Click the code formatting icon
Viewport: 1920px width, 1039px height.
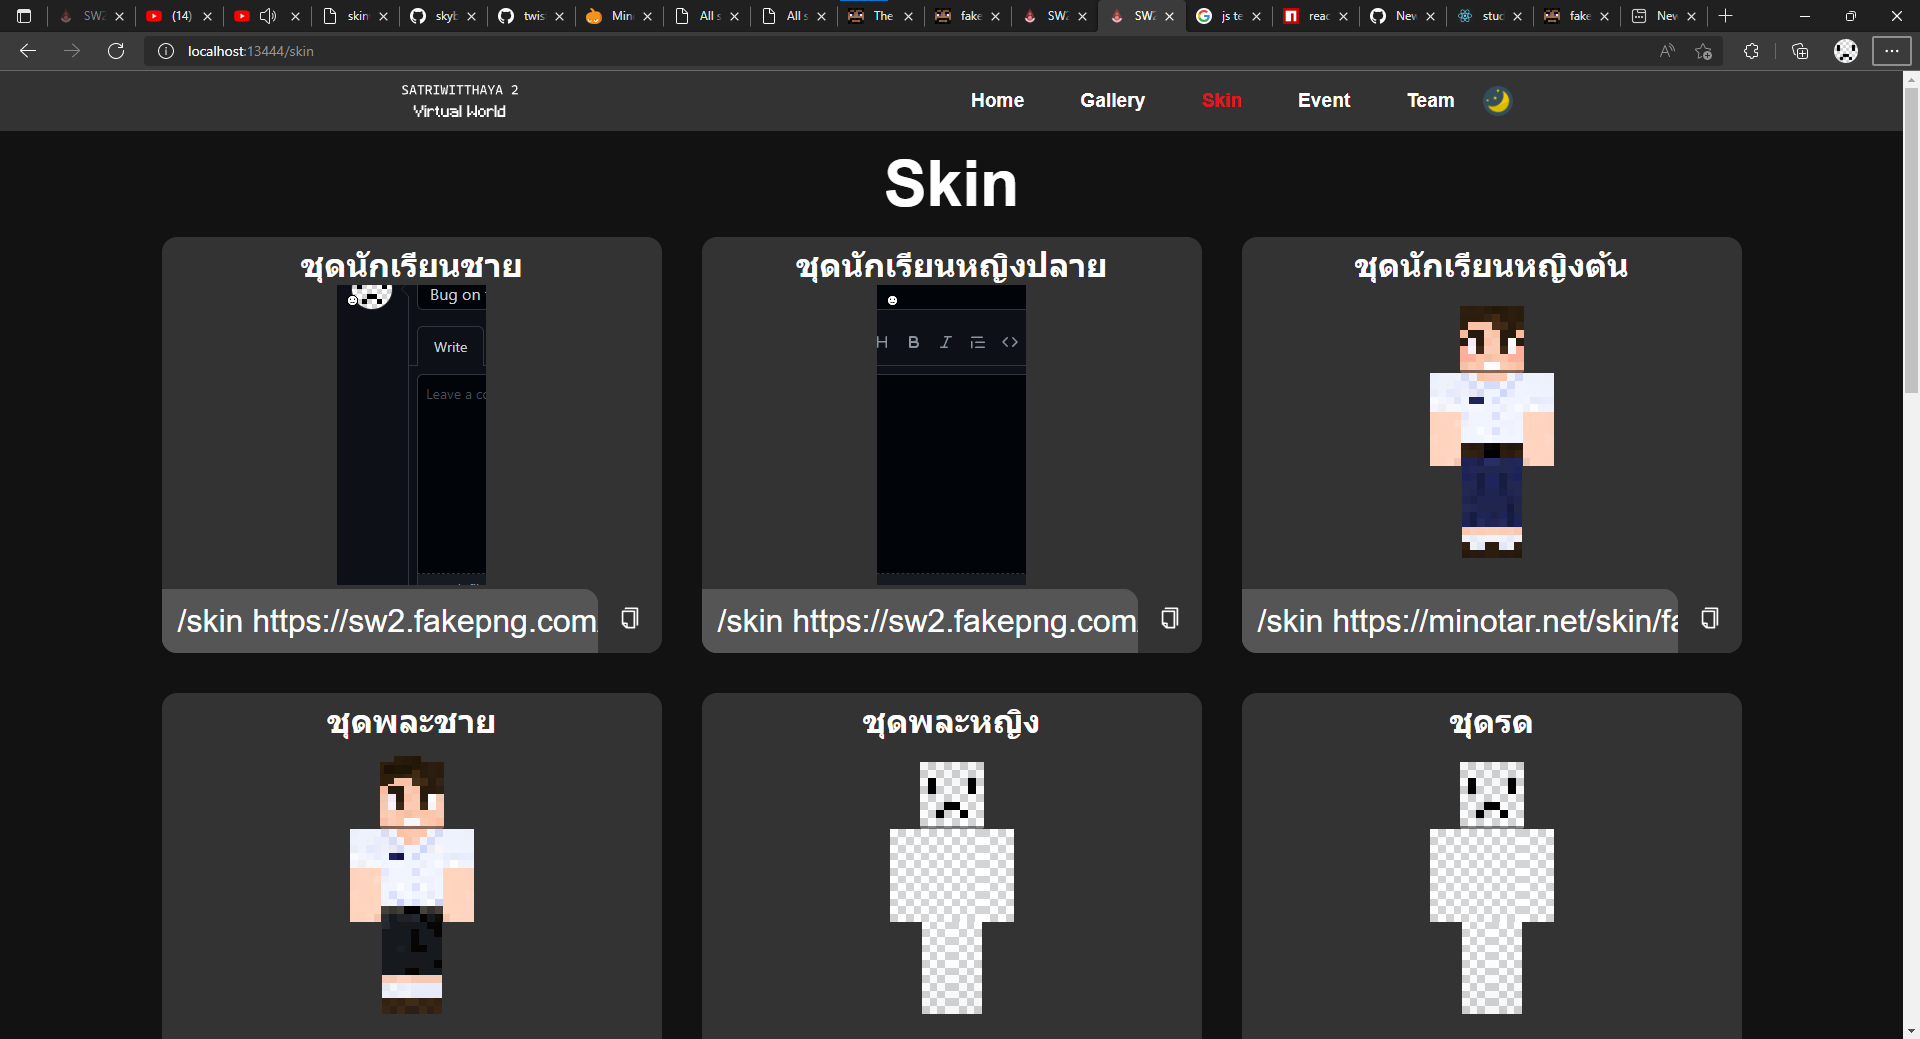[x=1009, y=341]
